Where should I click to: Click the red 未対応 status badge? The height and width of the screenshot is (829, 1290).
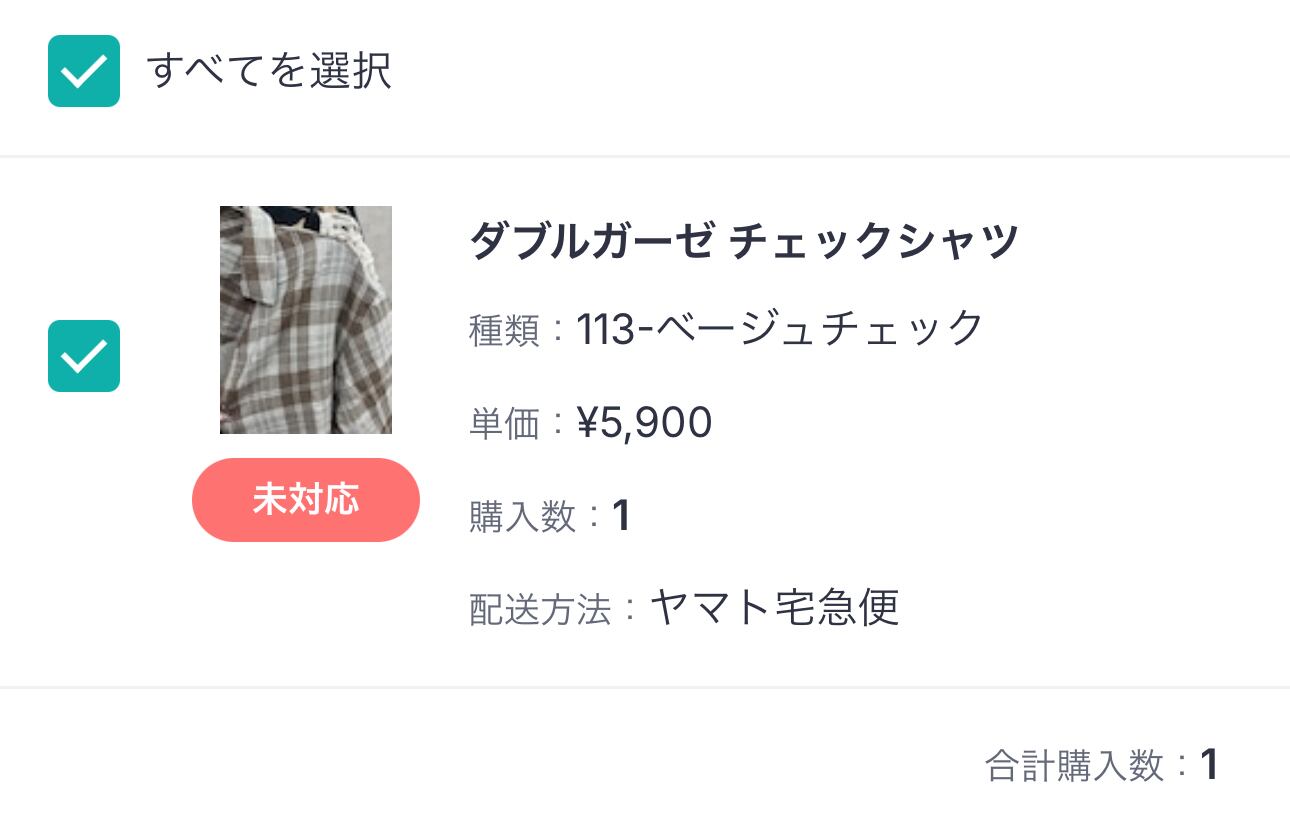click(306, 500)
